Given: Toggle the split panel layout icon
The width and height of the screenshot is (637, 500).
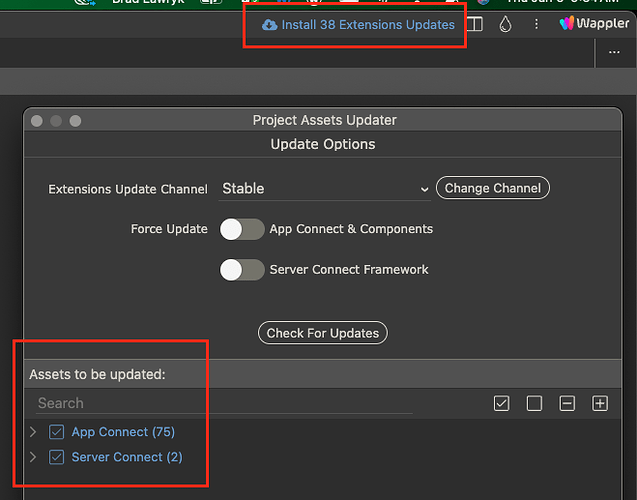Looking at the screenshot, I should [474, 24].
